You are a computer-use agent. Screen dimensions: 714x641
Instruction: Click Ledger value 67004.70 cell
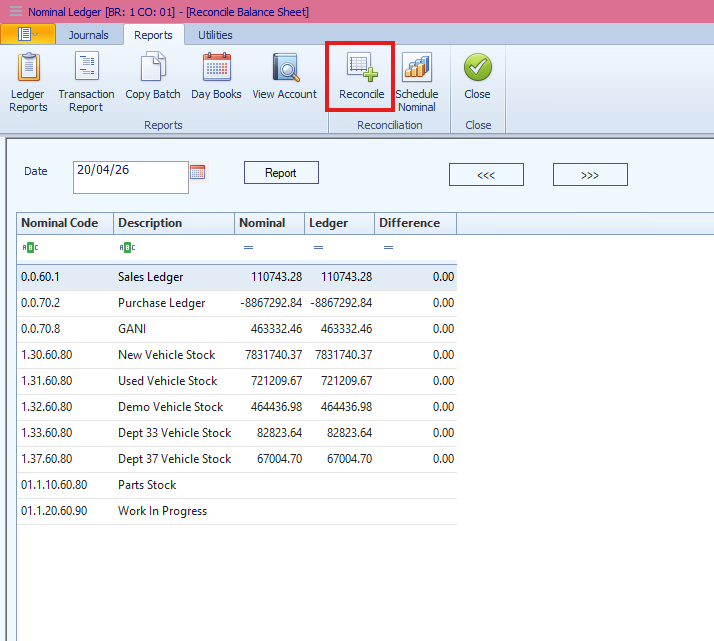click(x=340, y=459)
